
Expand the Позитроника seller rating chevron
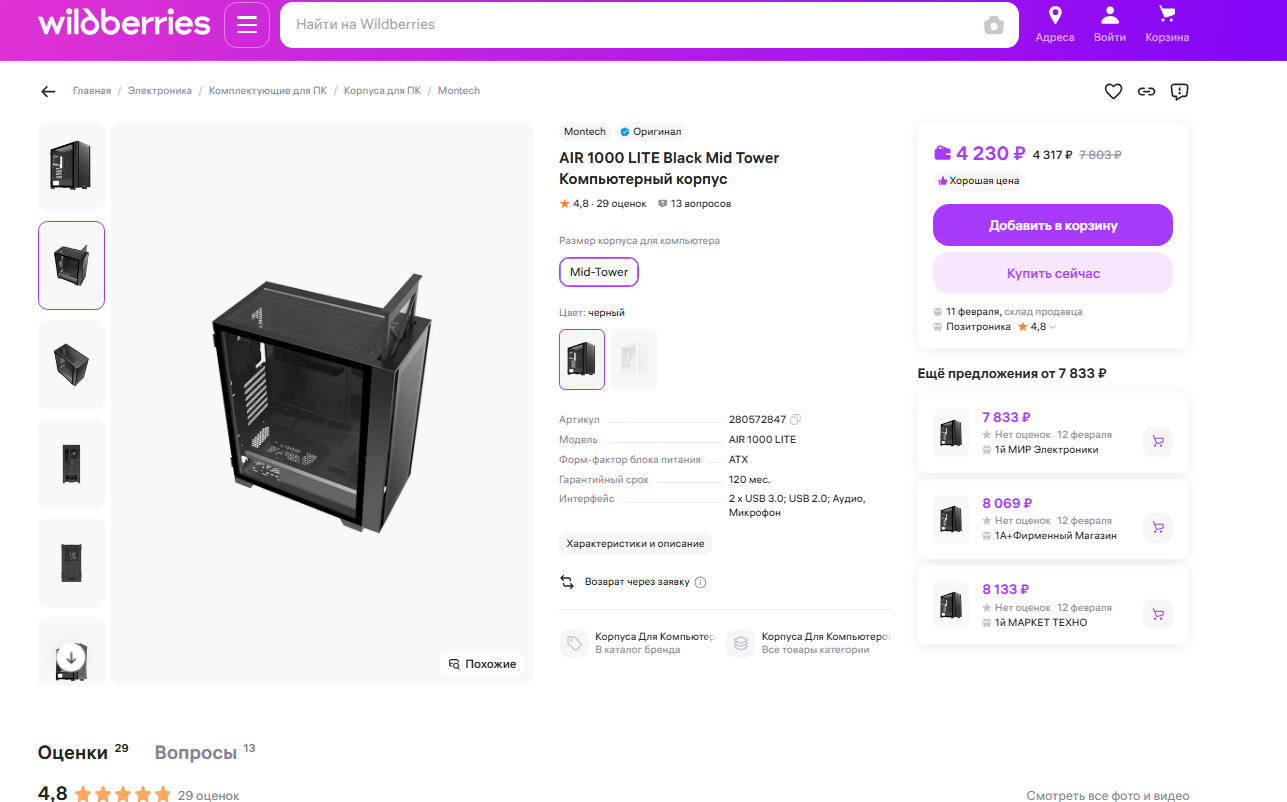1053,327
